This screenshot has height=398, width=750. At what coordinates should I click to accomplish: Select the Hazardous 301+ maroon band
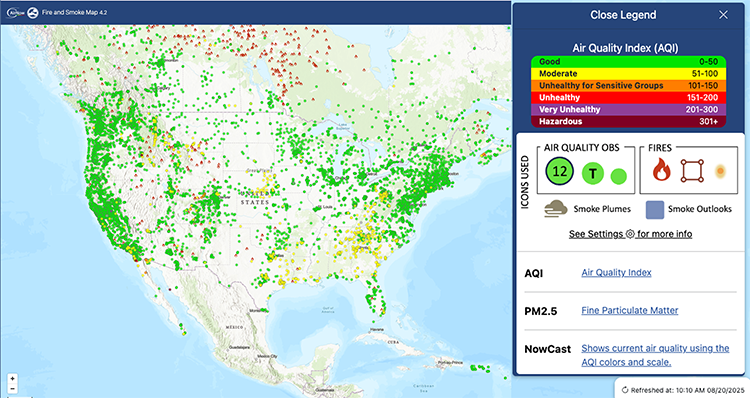coord(629,122)
